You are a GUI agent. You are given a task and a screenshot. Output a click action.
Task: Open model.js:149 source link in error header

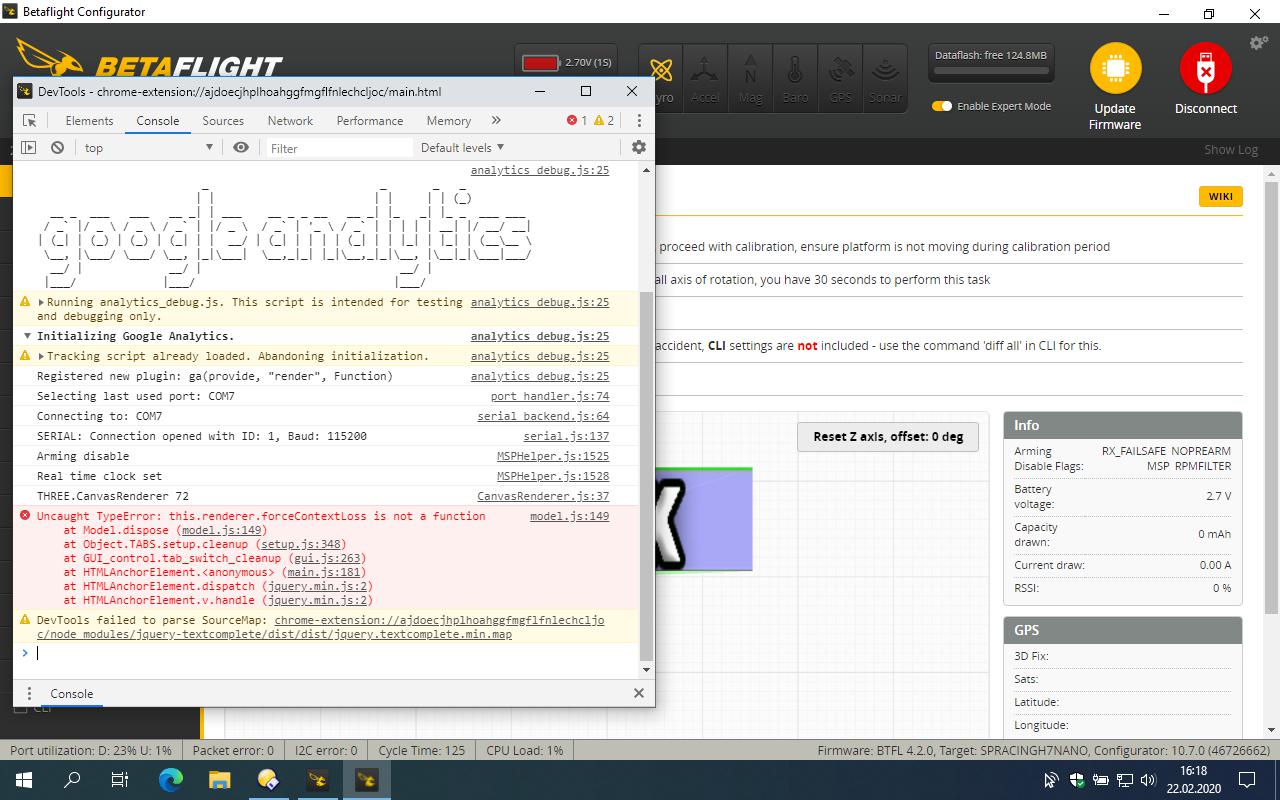pyautogui.click(x=569, y=516)
